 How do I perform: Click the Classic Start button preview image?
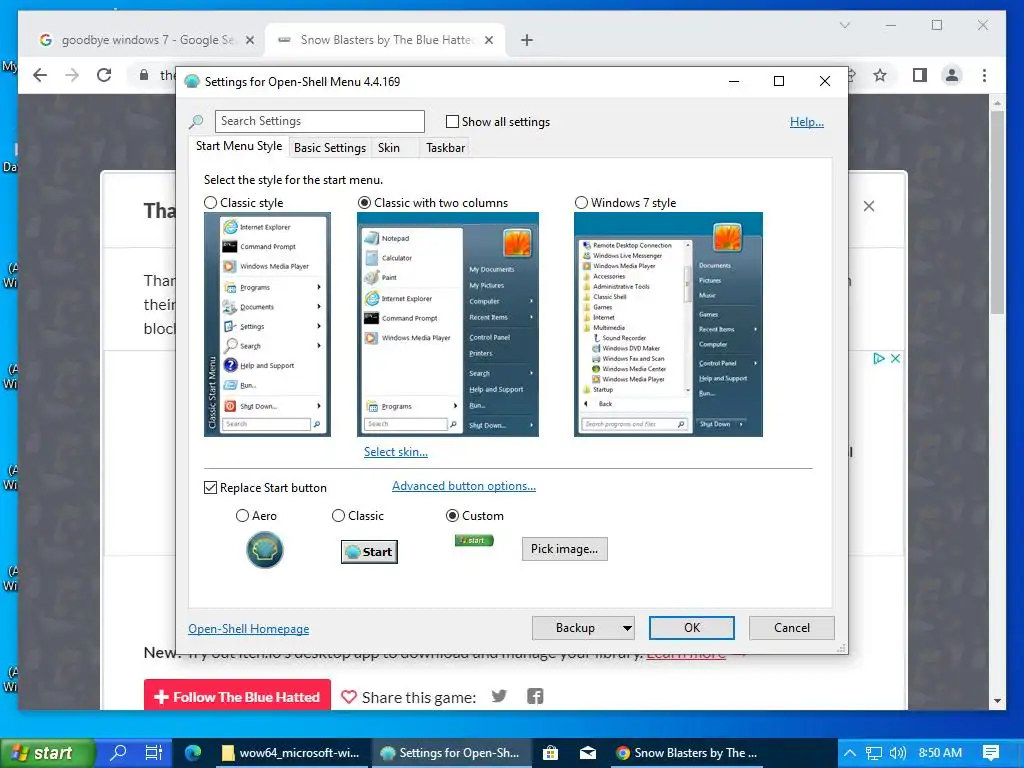click(x=369, y=552)
